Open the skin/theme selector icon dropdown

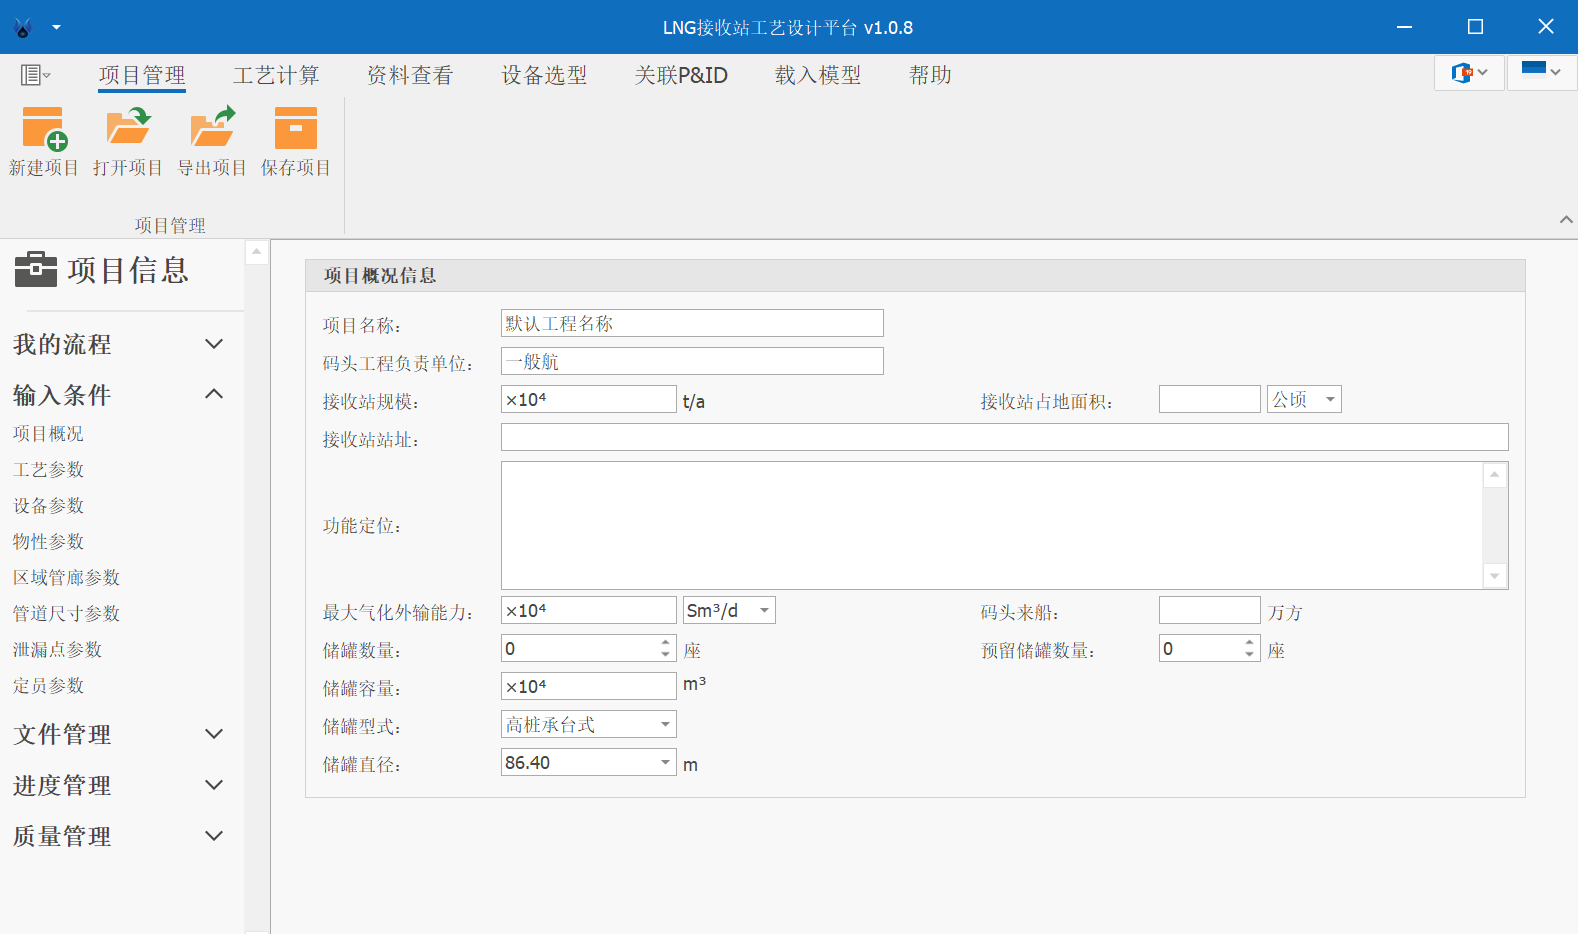pos(1469,72)
